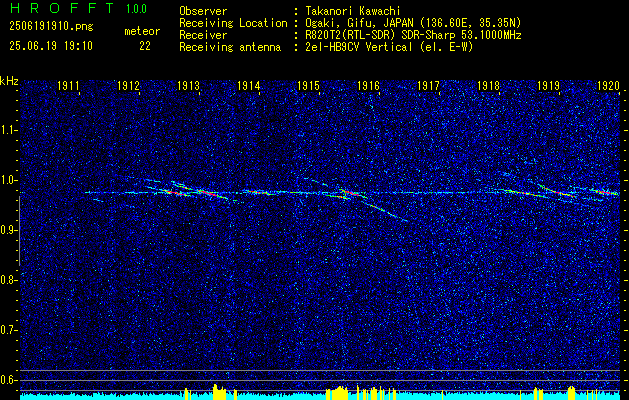Click the Receiving Location label
629x400 pixels.
(233, 23)
